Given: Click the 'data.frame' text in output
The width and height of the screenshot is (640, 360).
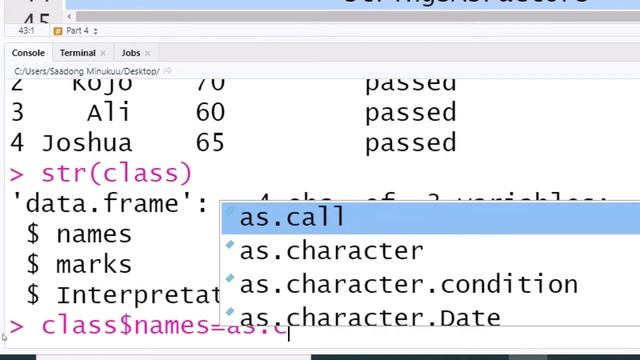Looking at the screenshot, I should (x=110, y=203).
